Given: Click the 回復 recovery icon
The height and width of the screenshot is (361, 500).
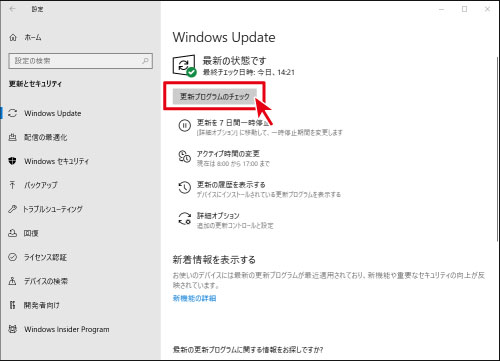Looking at the screenshot, I should point(13,233).
